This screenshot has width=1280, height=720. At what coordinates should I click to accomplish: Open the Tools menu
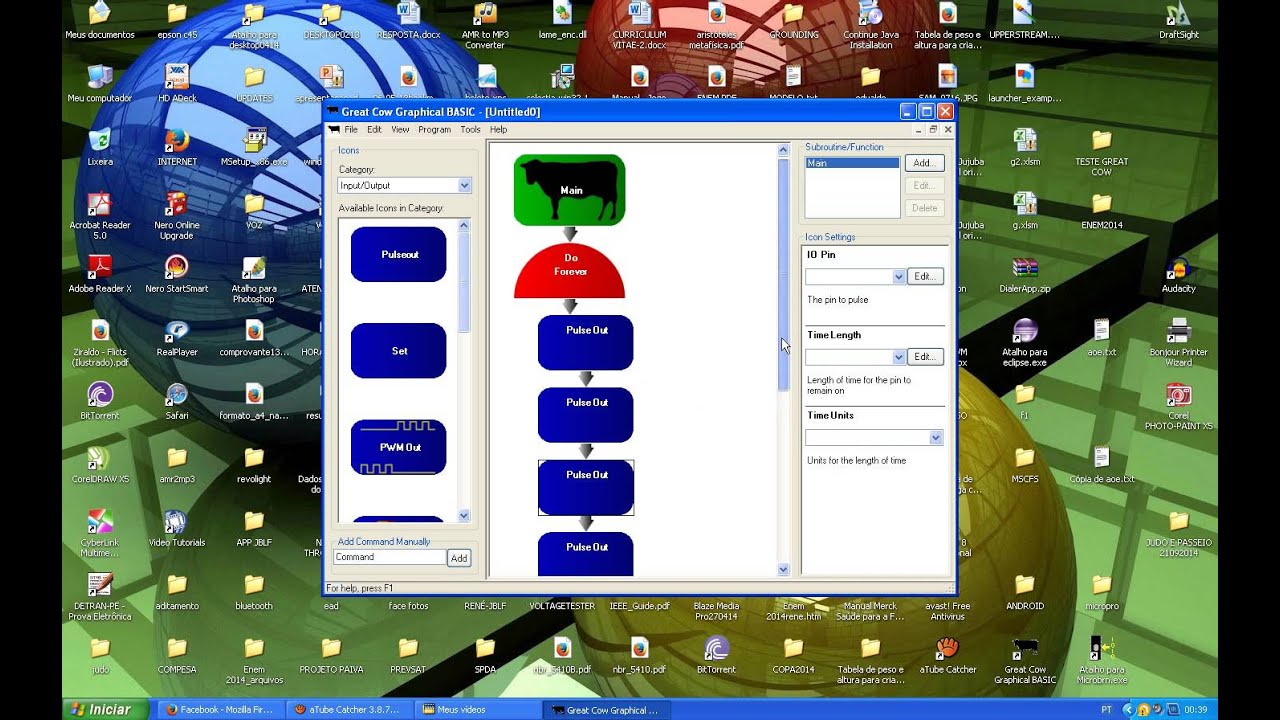(470, 129)
